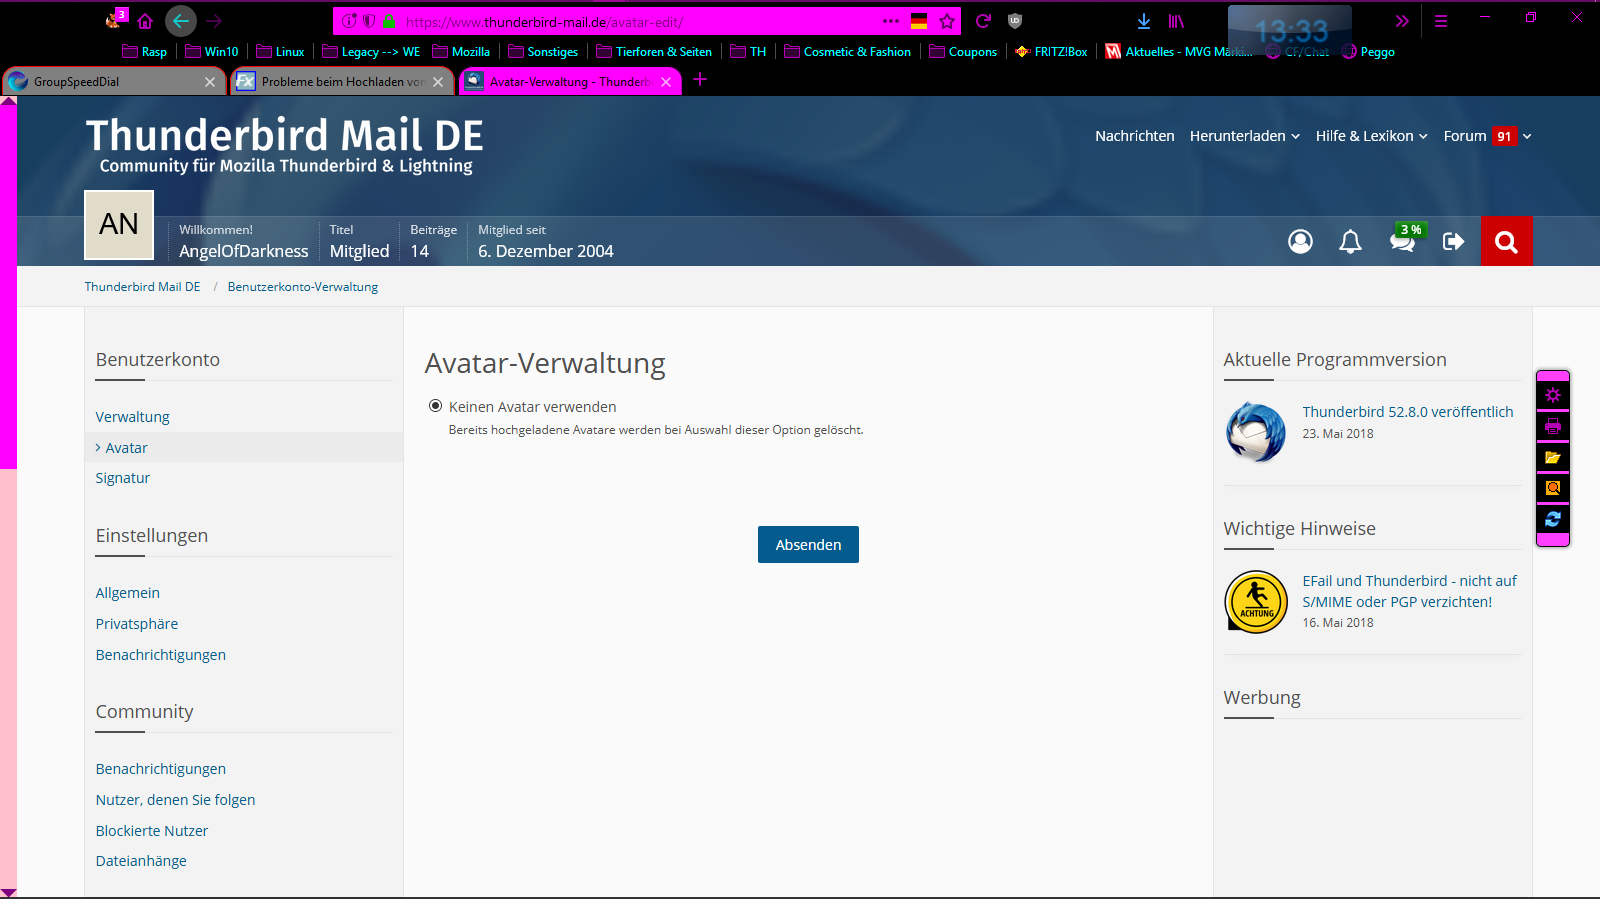Open the FRITZ!Box bookmark
1600x900 pixels.
[1051, 52]
